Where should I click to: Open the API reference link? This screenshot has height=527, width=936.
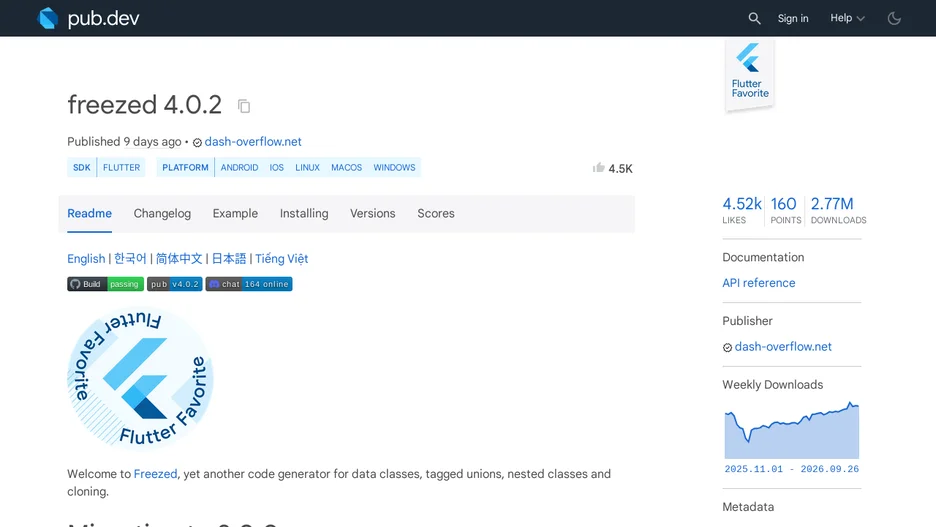pos(759,283)
